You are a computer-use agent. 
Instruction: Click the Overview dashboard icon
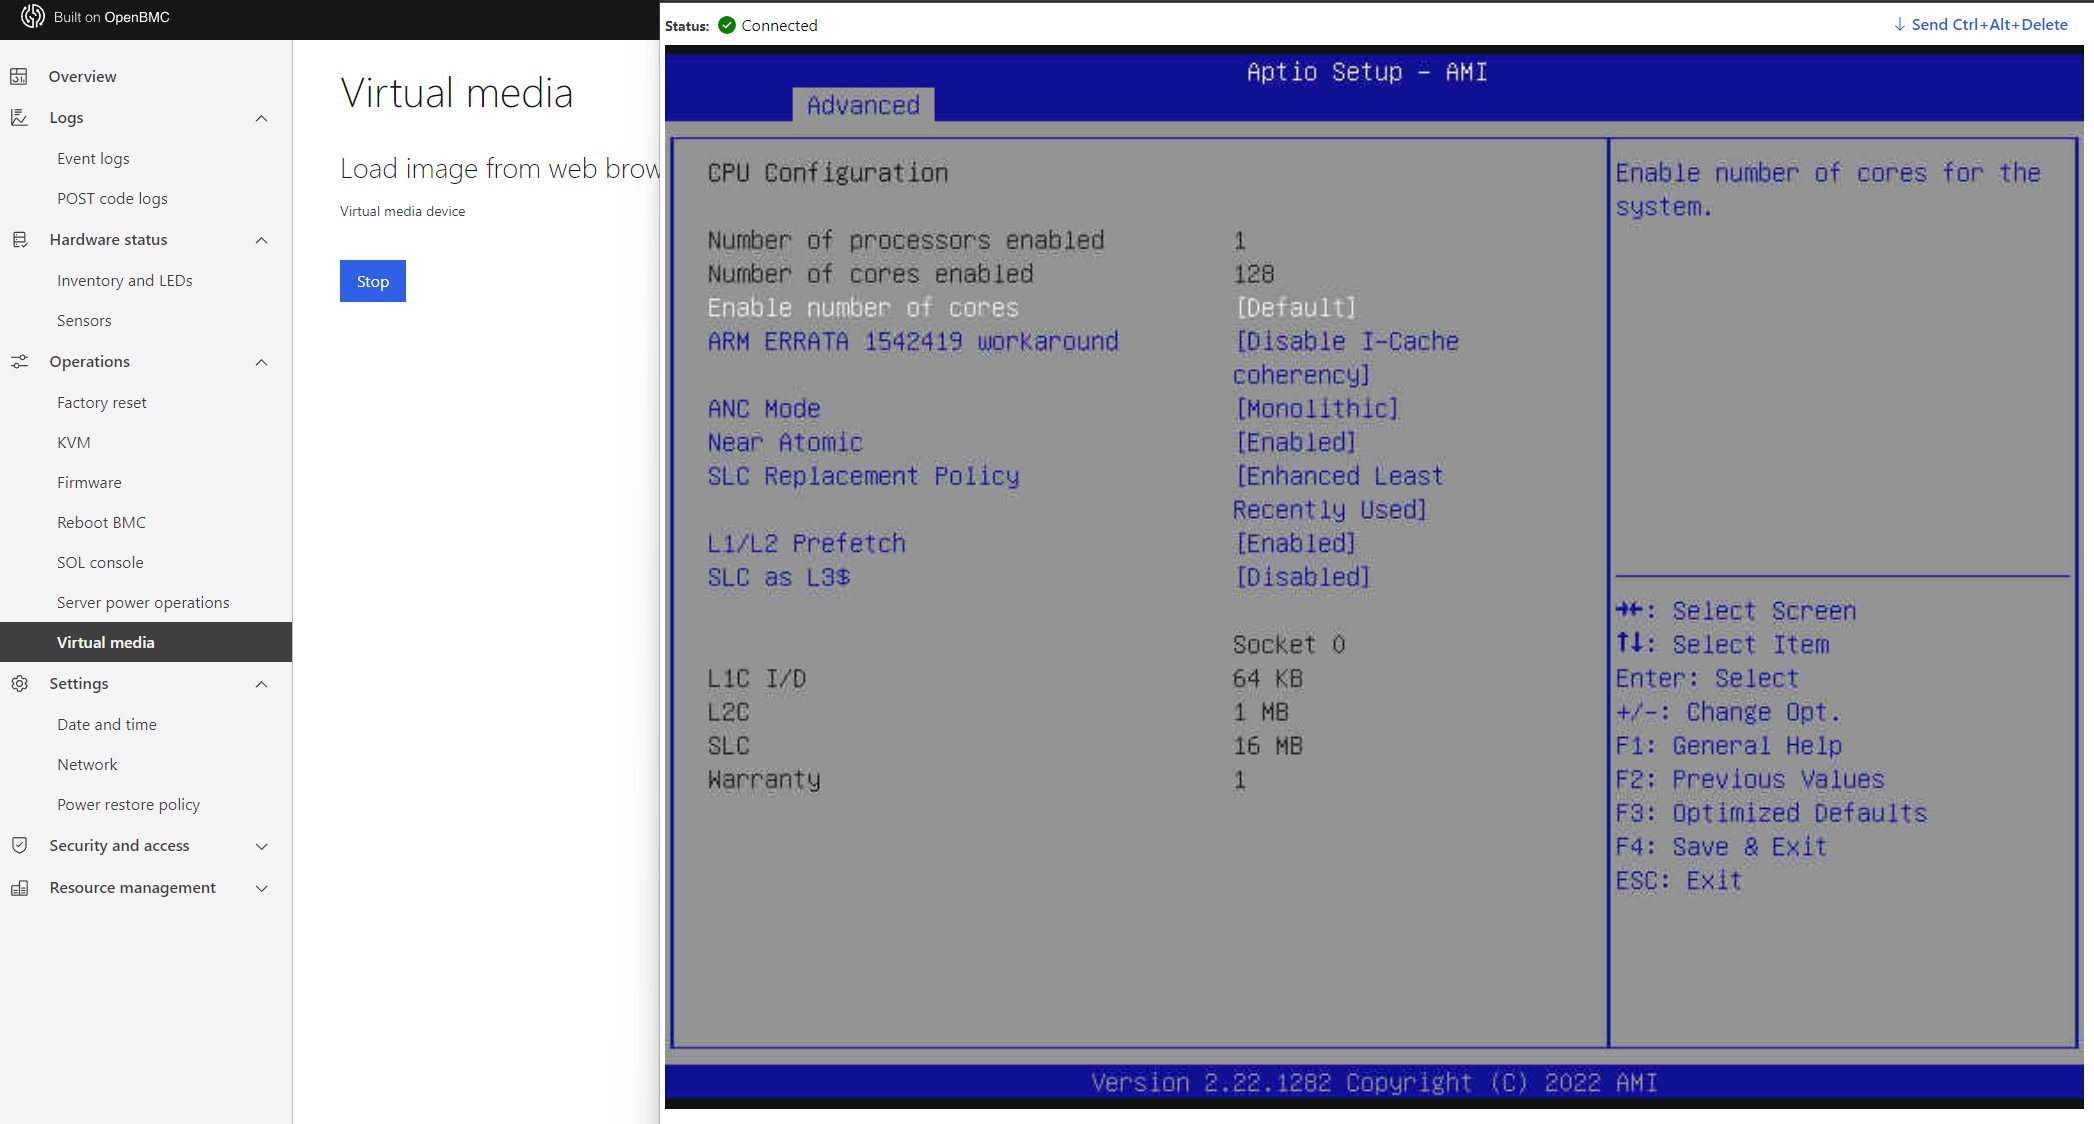19,76
